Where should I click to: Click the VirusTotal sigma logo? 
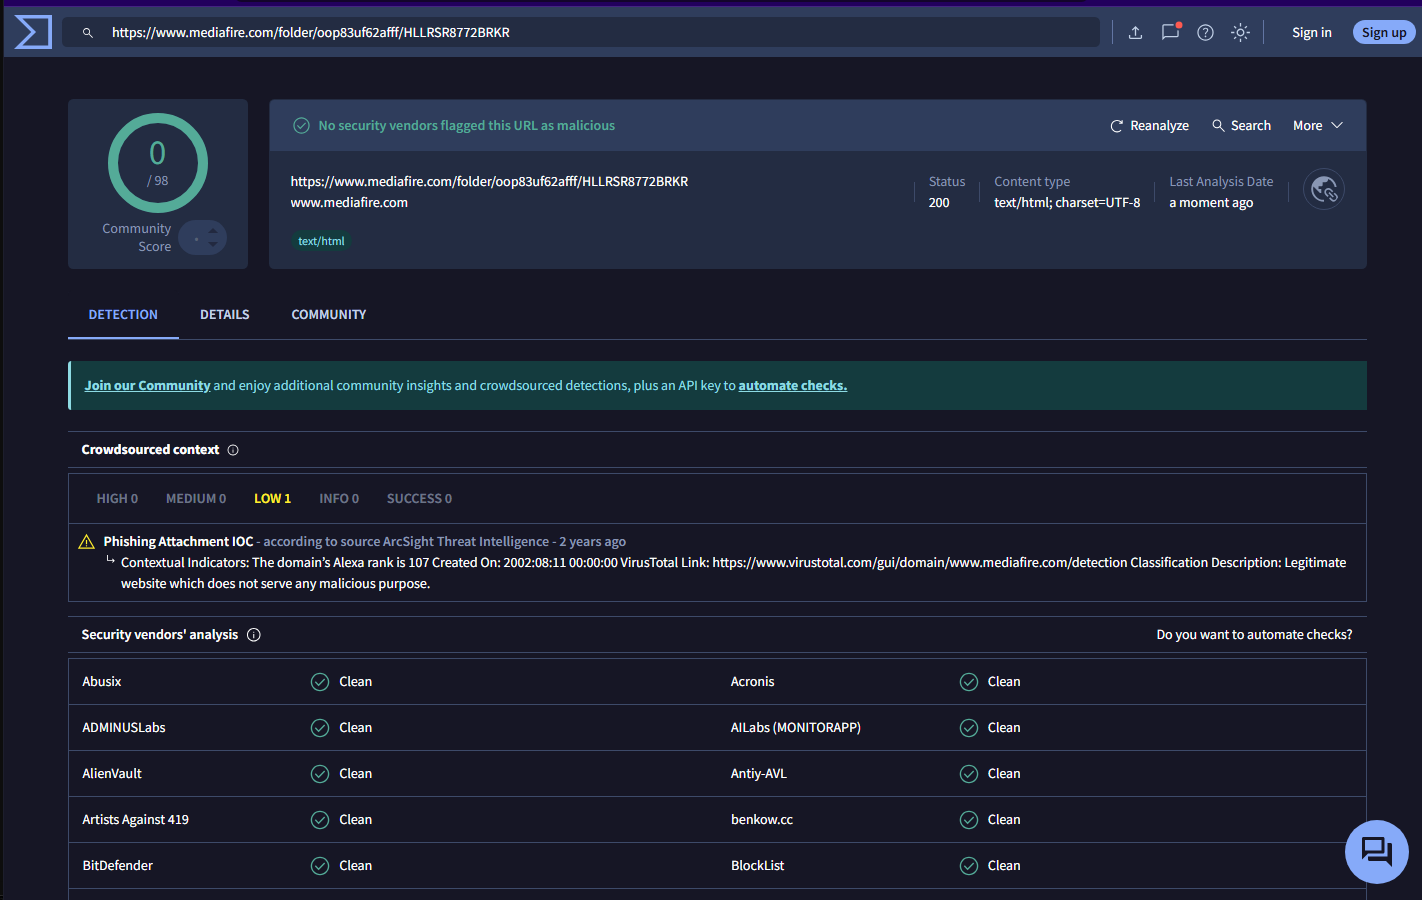[x=33, y=32]
